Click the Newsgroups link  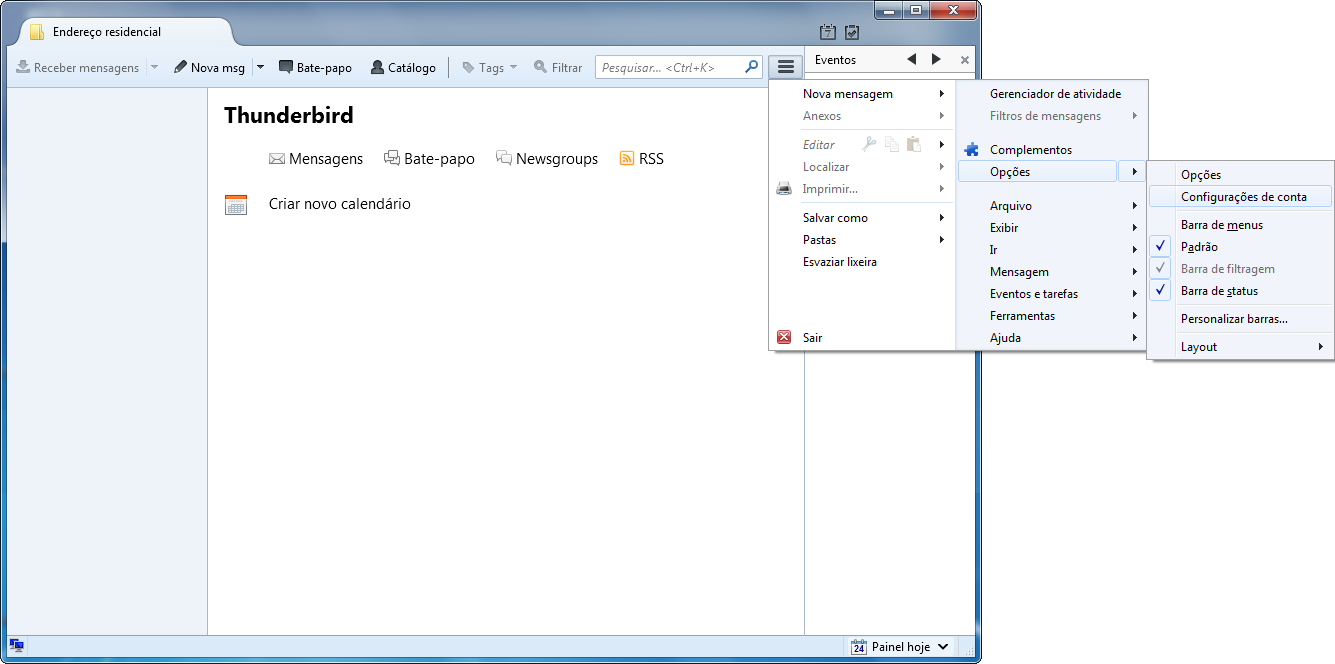coord(547,159)
